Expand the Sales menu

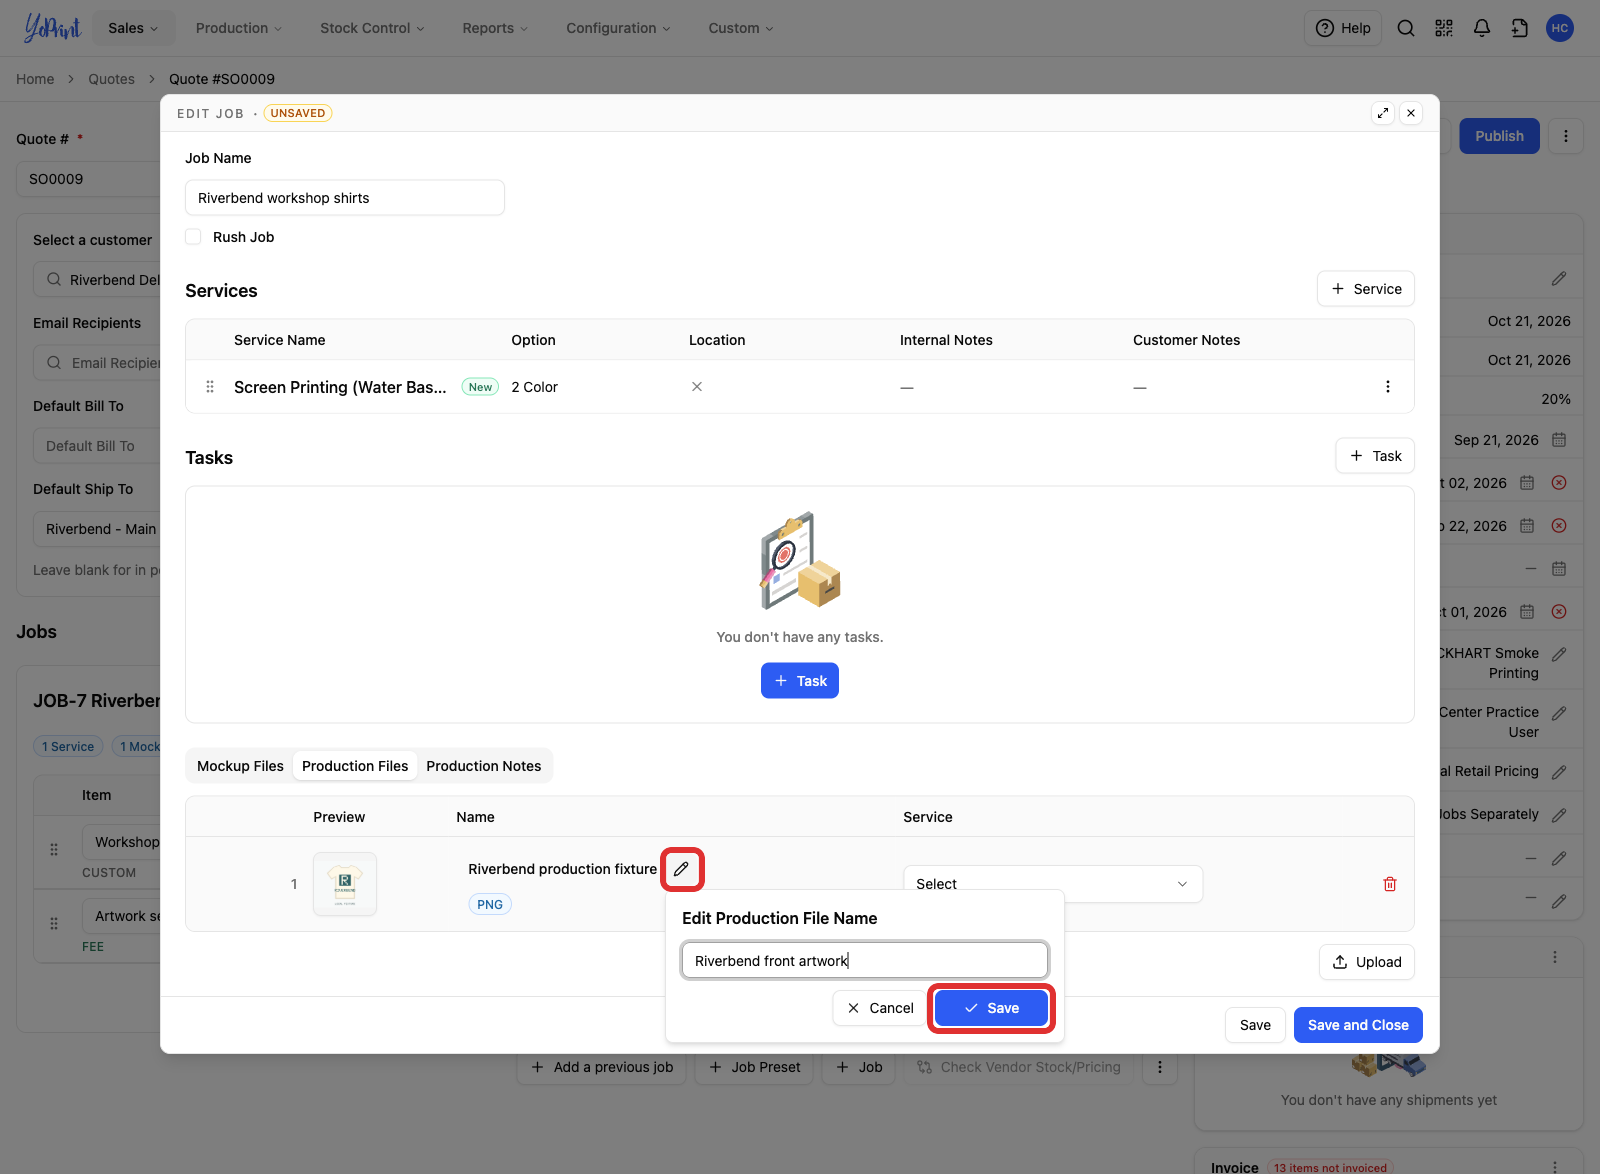tap(133, 28)
